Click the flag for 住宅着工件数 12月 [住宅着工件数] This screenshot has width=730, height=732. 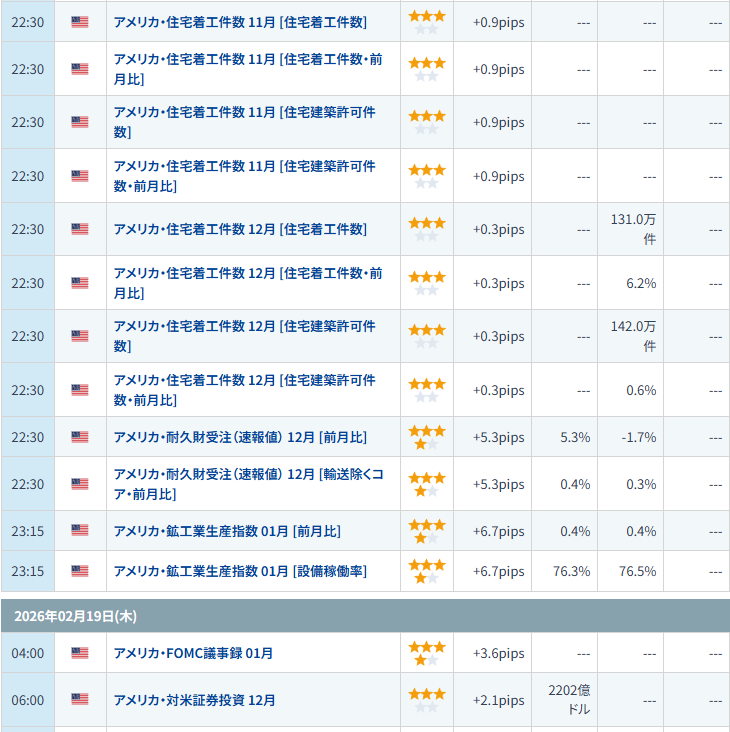click(80, 229)
